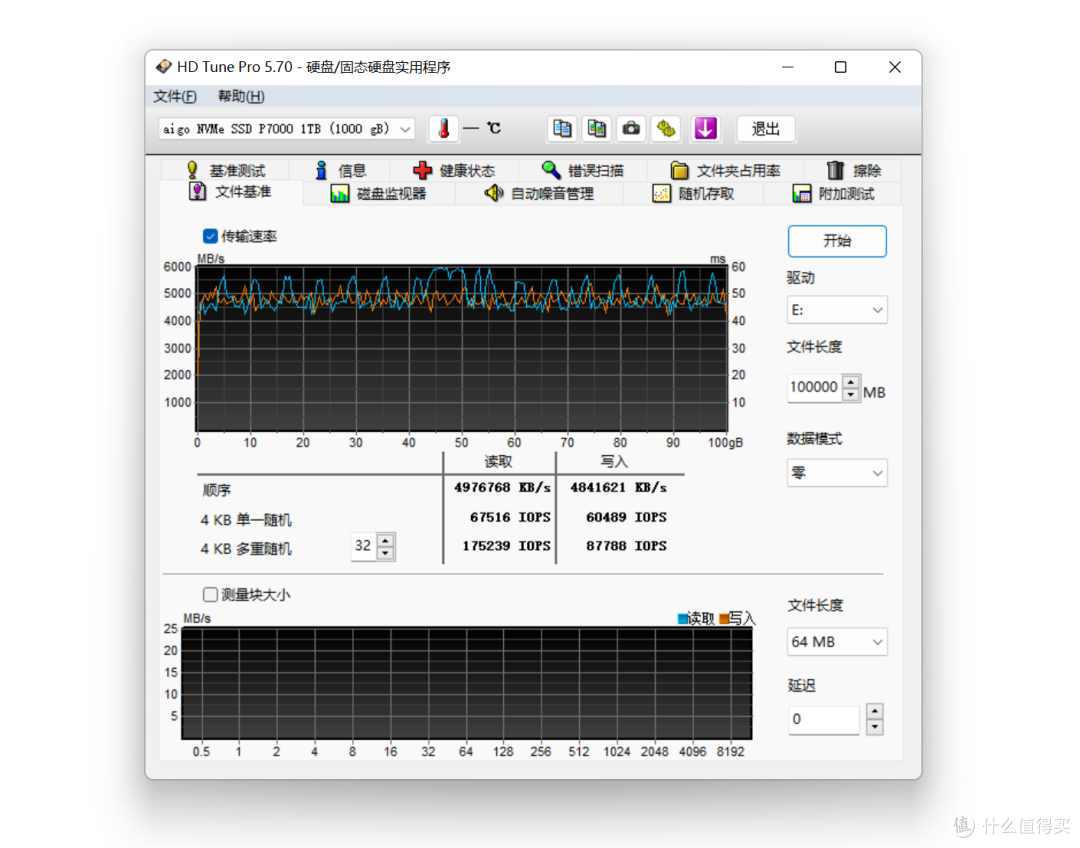Select the 文件基准 tab
The height and width of the screenshot is (848, 1080).
[x=231, y=192]
